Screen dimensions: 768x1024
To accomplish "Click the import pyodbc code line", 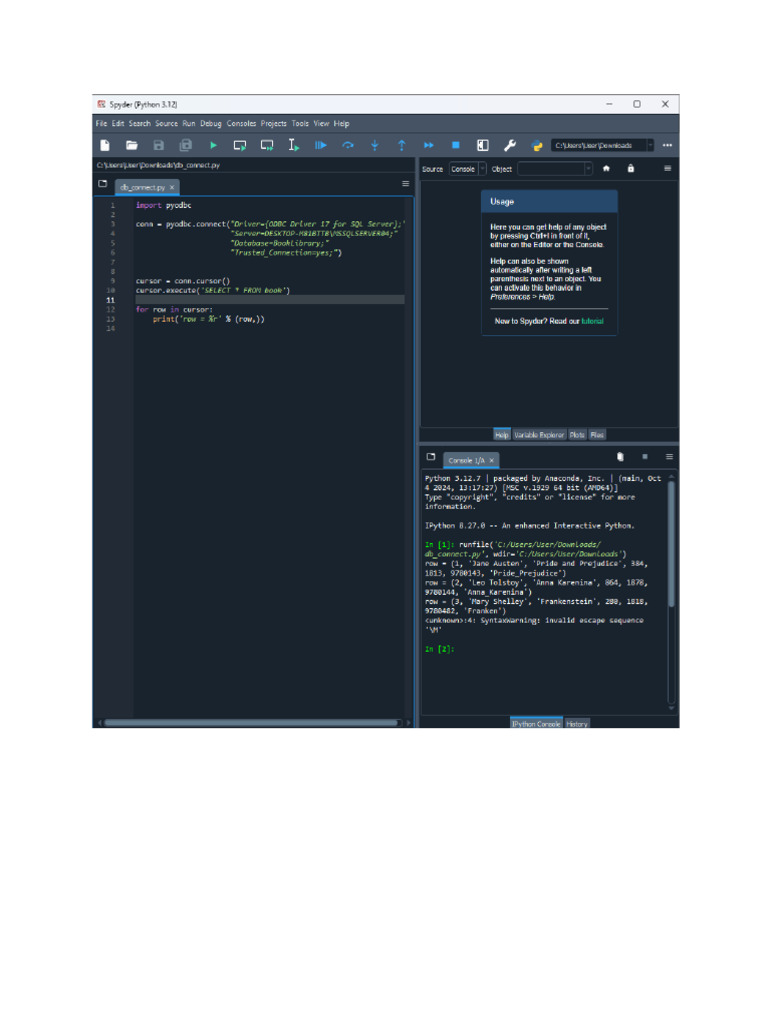I will (x=163, y=205).
